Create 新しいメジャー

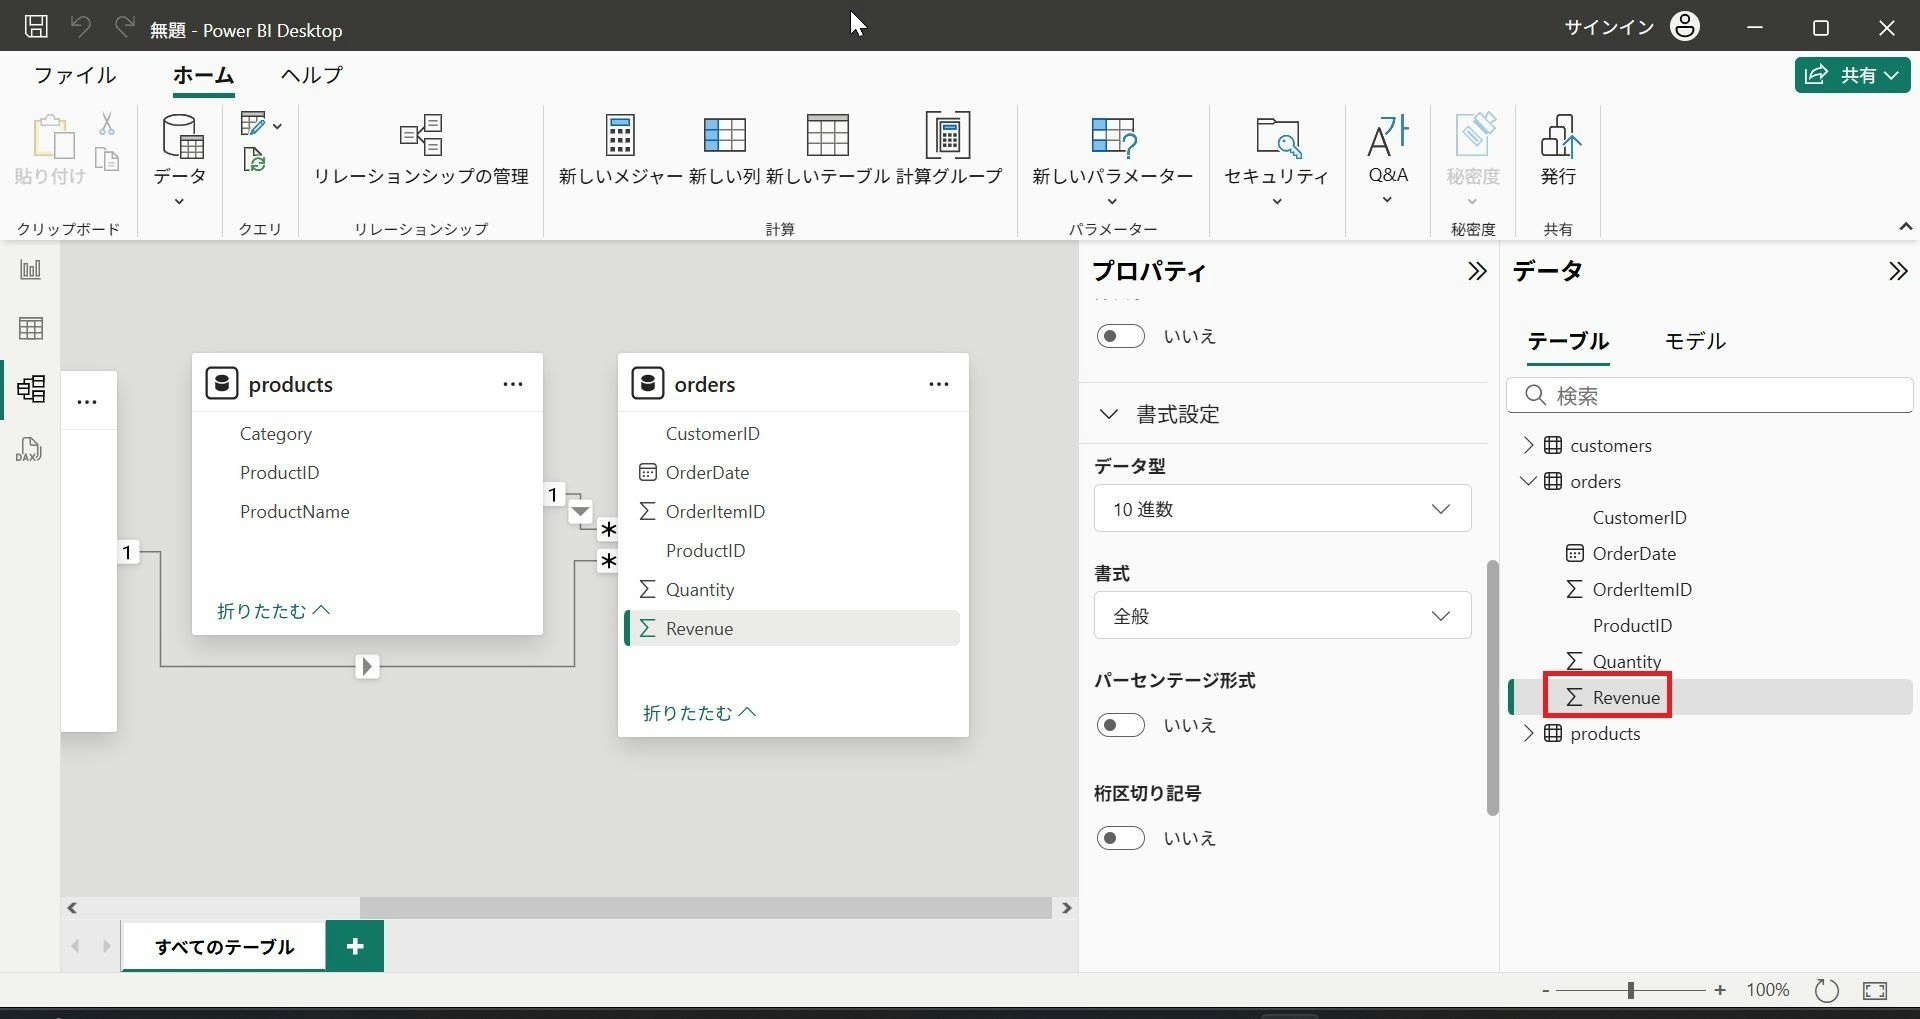click(x=620, y=150)
